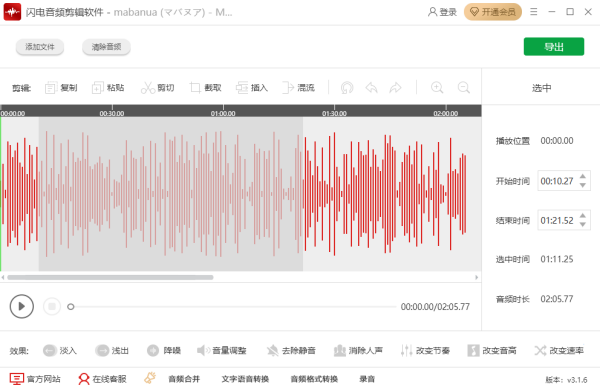Open the 录音 recording tool

pyautogui.click(x=367, y=379)
